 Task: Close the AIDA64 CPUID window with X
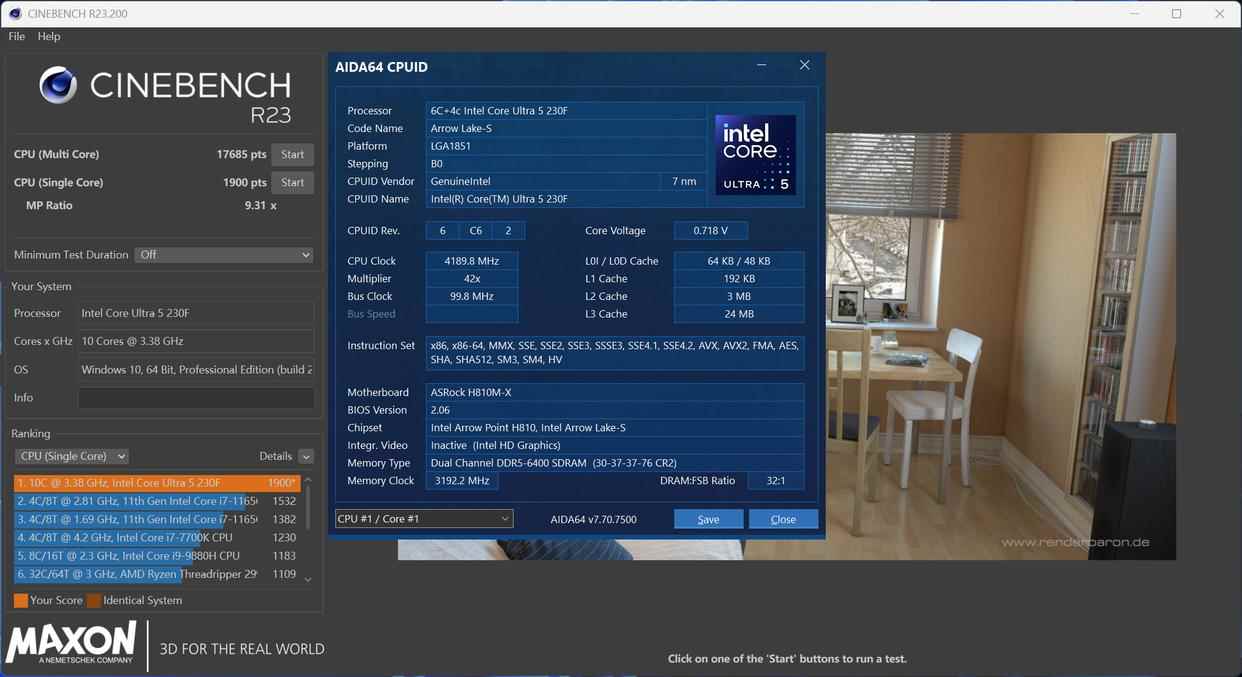pos(804,65)
